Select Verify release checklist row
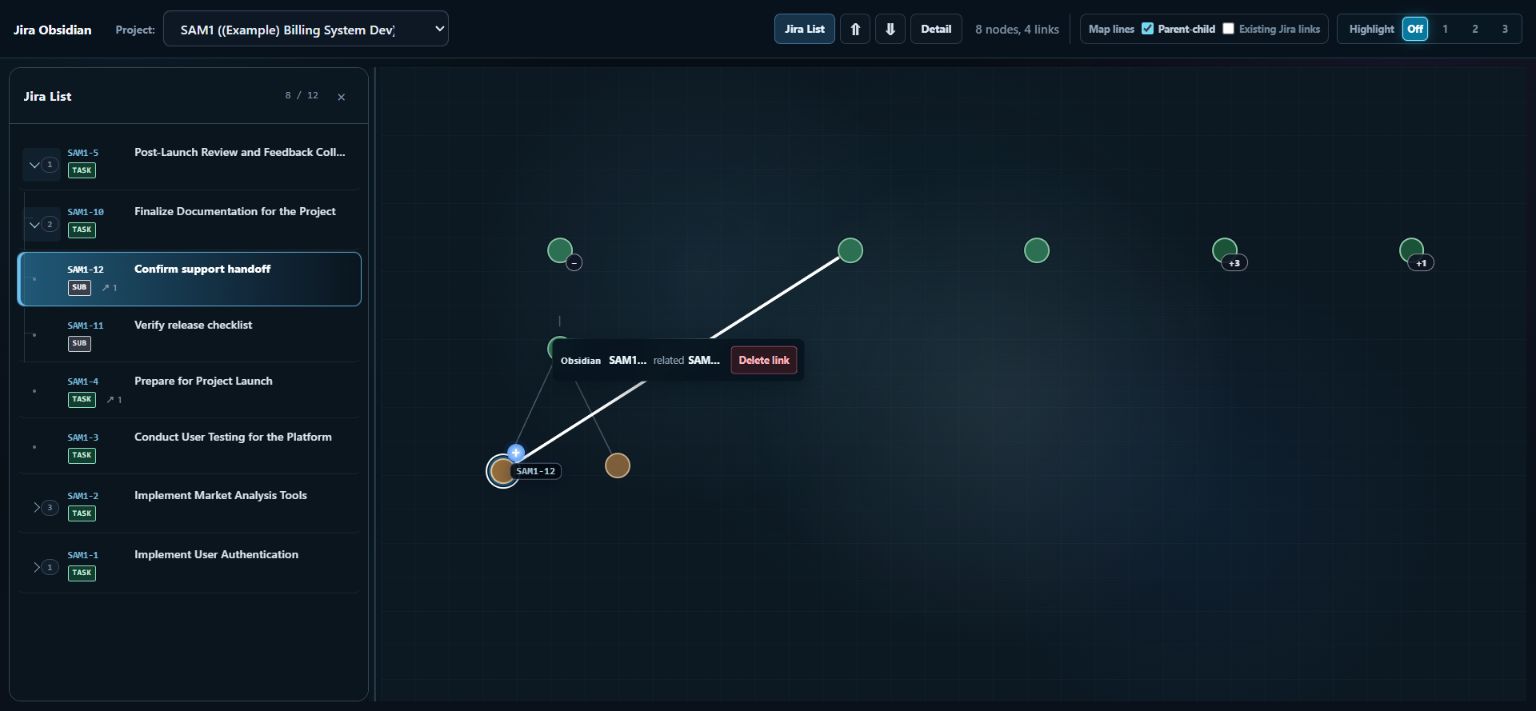 coord(189,334)
